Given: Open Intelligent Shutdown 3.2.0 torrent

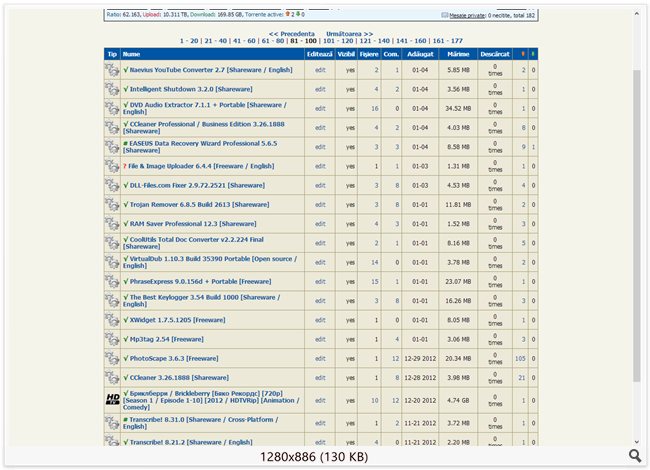Looking at the screenshot, I should pos(191,89).
